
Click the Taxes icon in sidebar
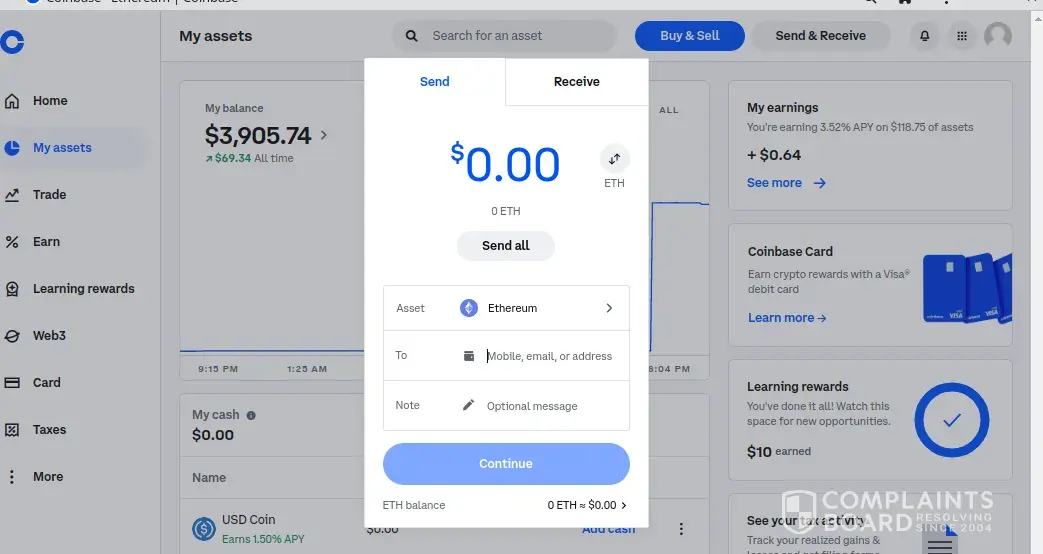12,430
